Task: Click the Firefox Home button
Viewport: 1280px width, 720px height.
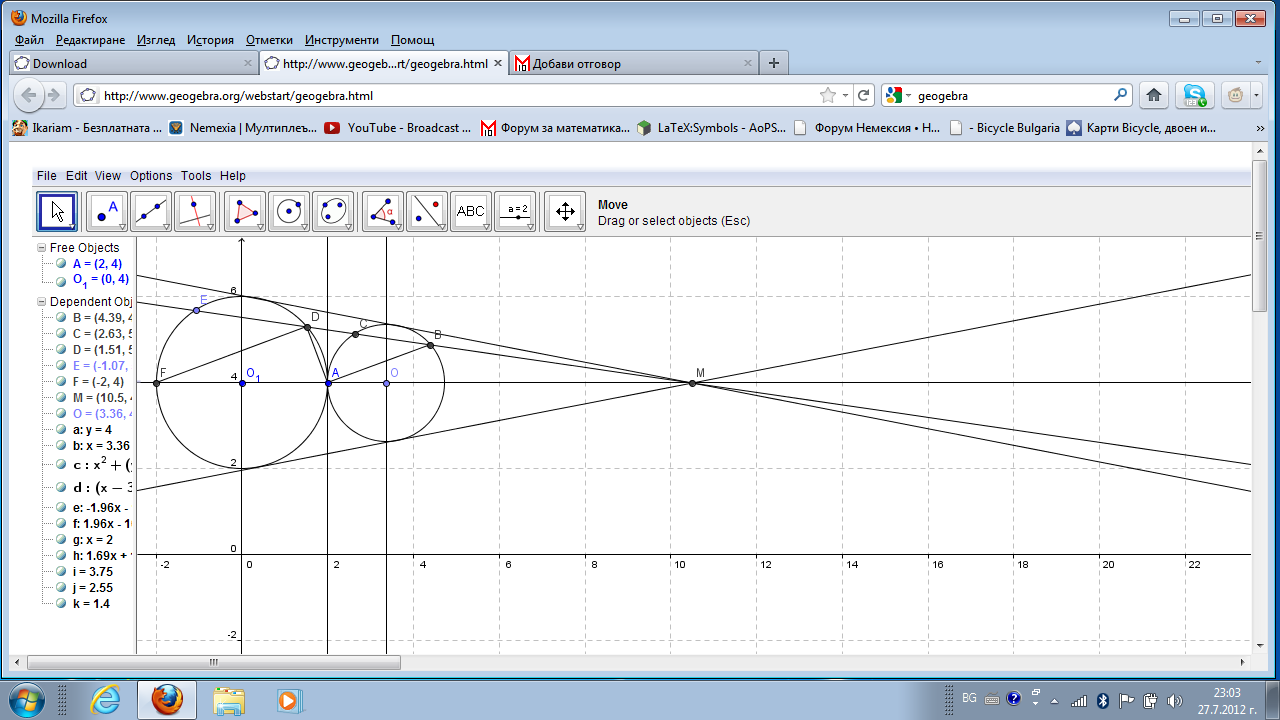Action: click(x=1153, y=96)
